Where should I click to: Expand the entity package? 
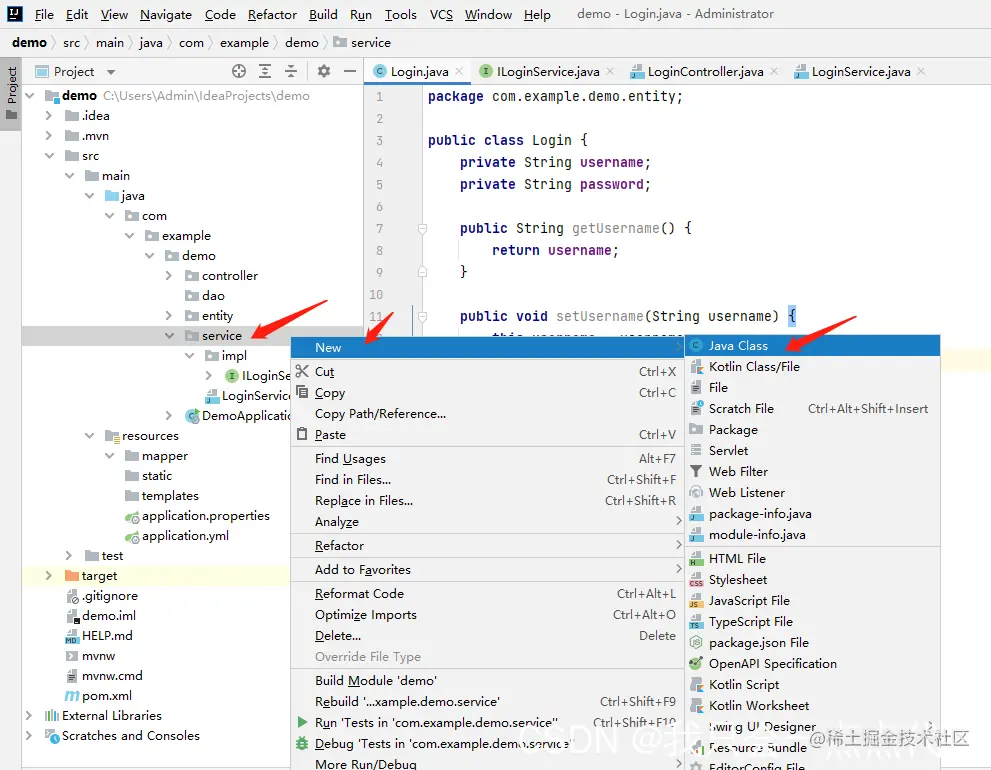coord(169,315)
